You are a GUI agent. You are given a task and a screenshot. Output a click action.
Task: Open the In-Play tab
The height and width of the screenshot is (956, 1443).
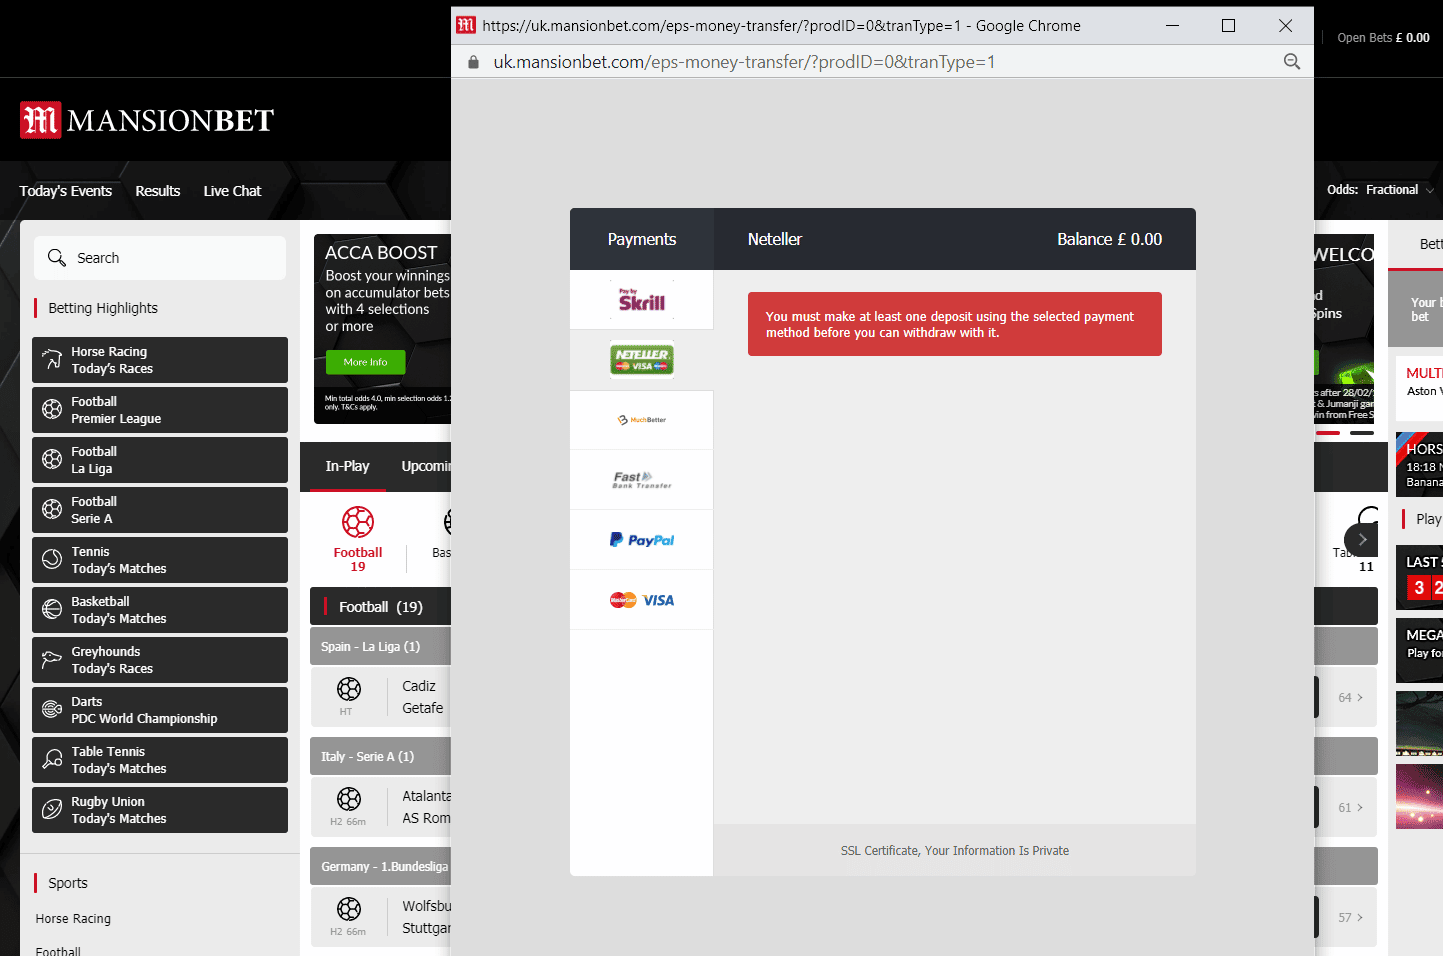click(347, 466)
